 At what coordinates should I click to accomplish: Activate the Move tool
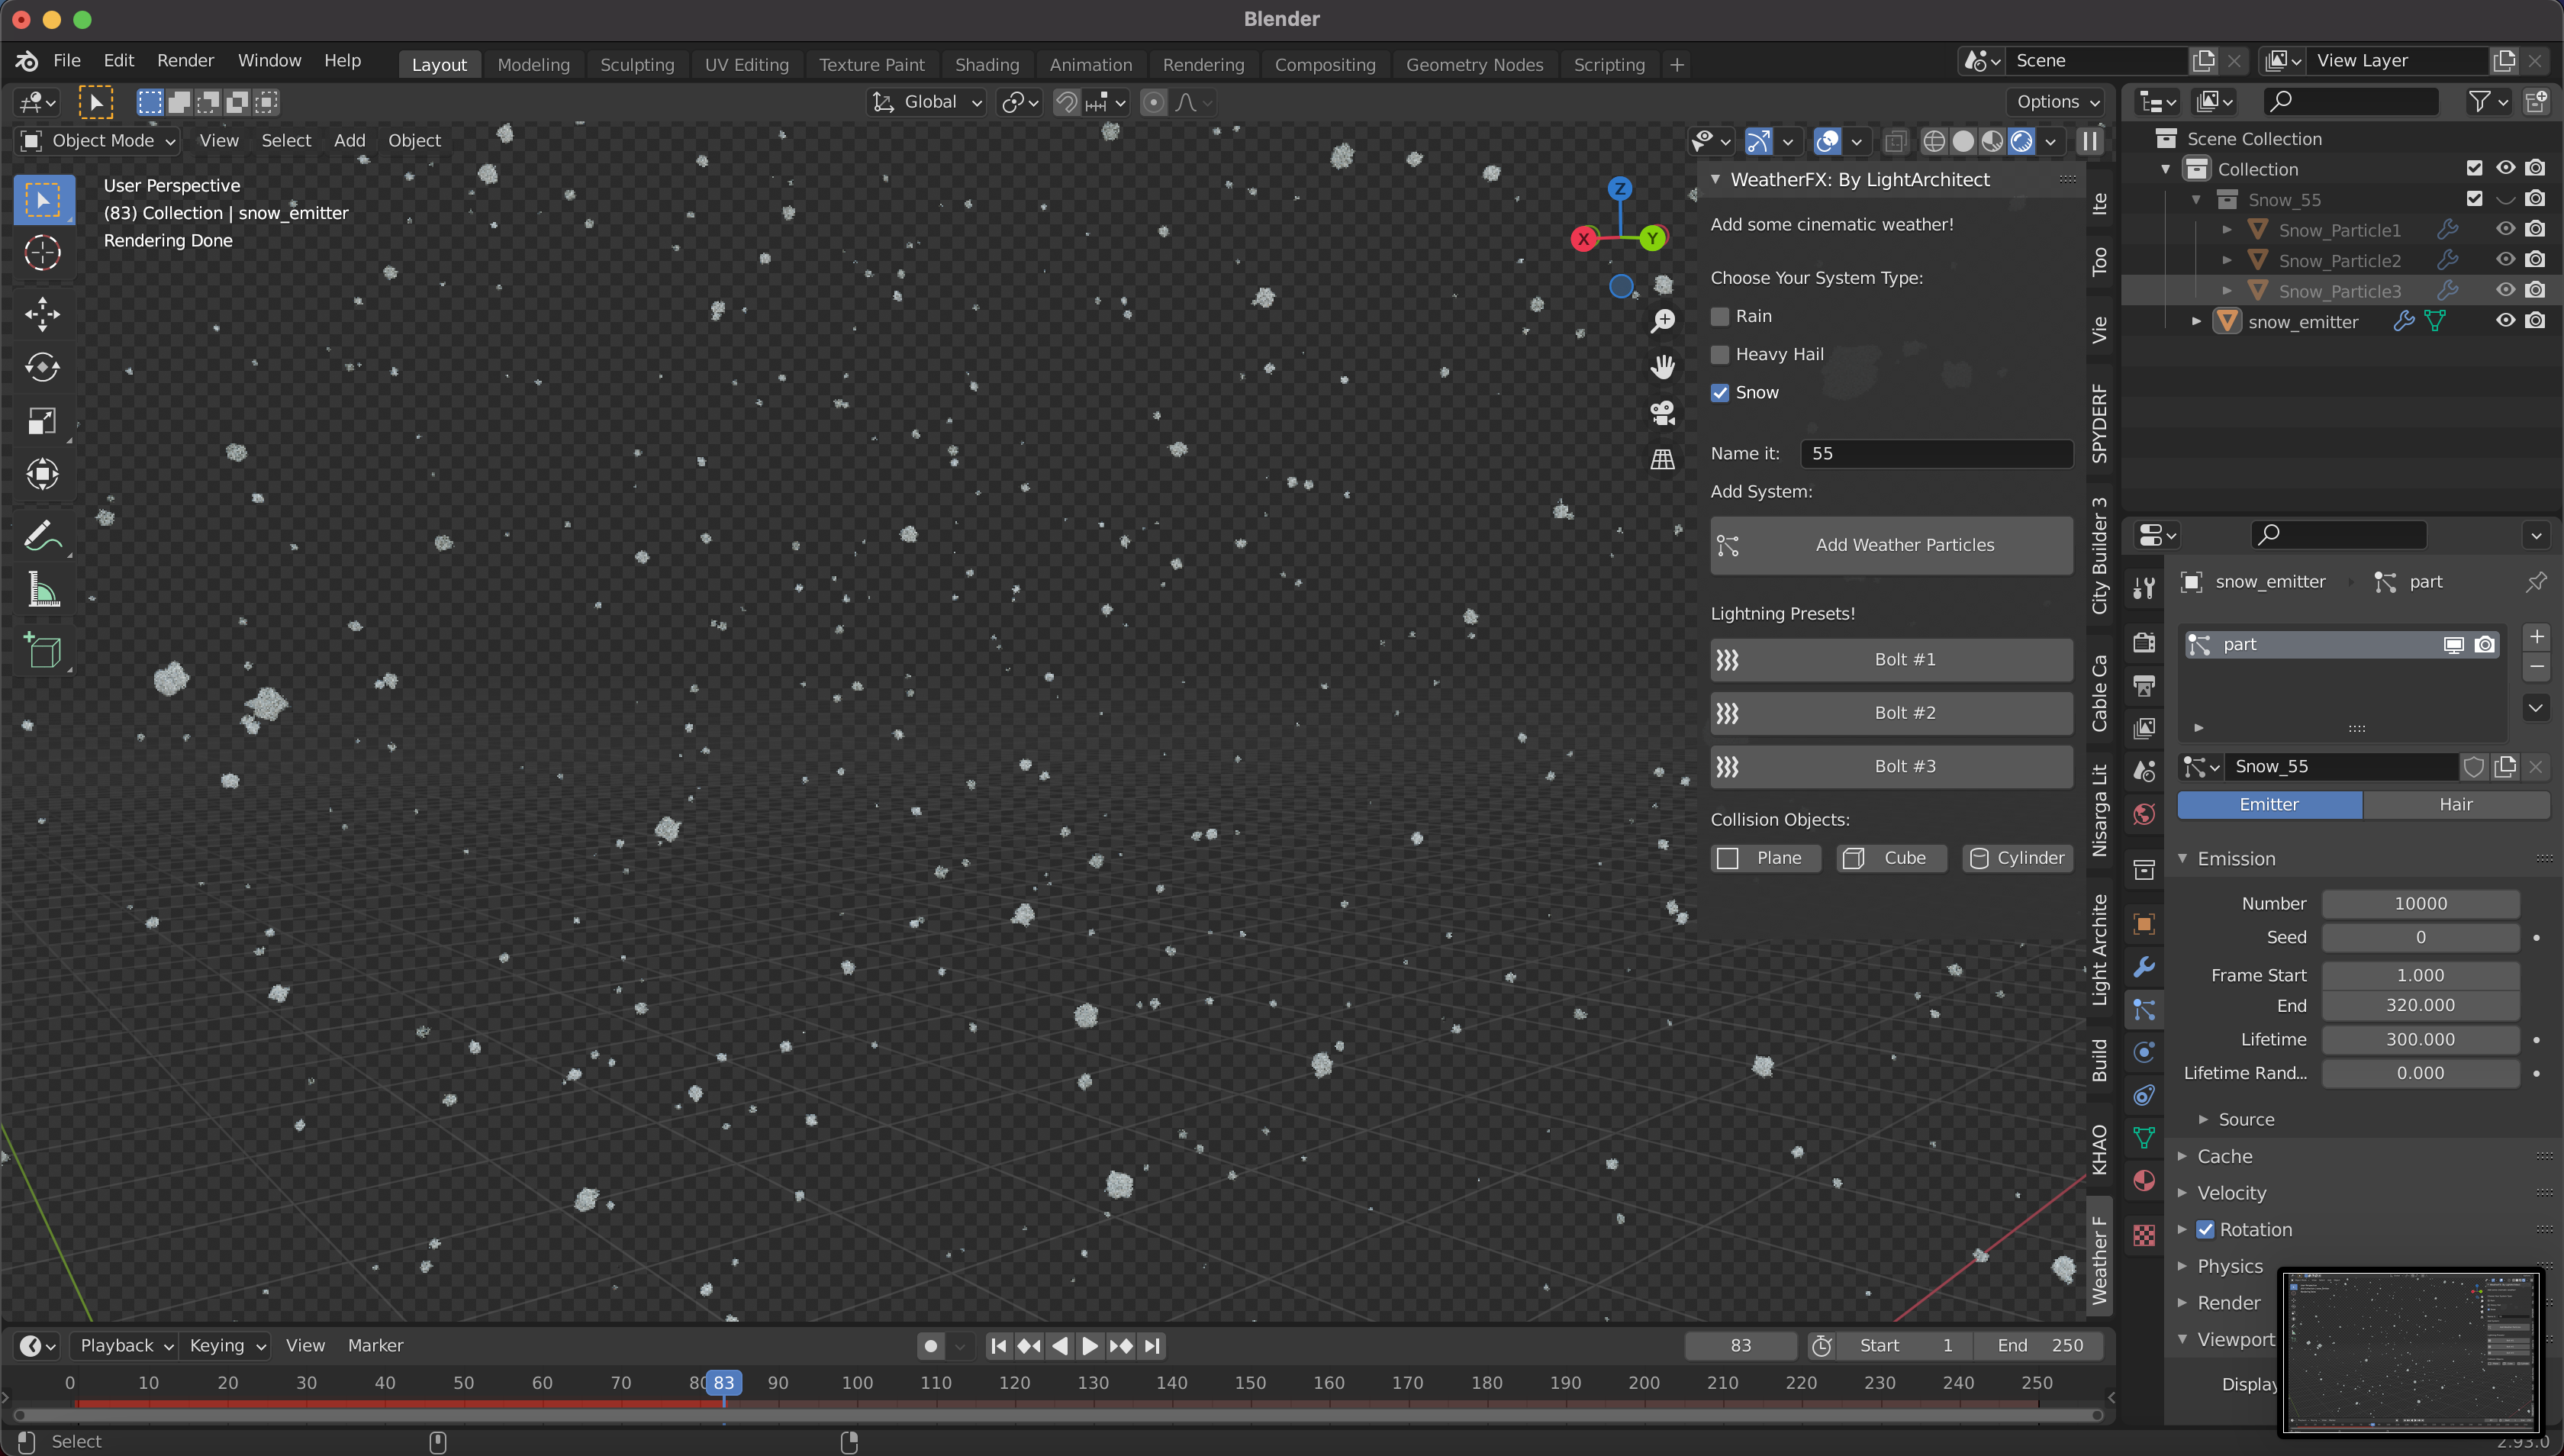pyautogui.click(x=42, y=314)
